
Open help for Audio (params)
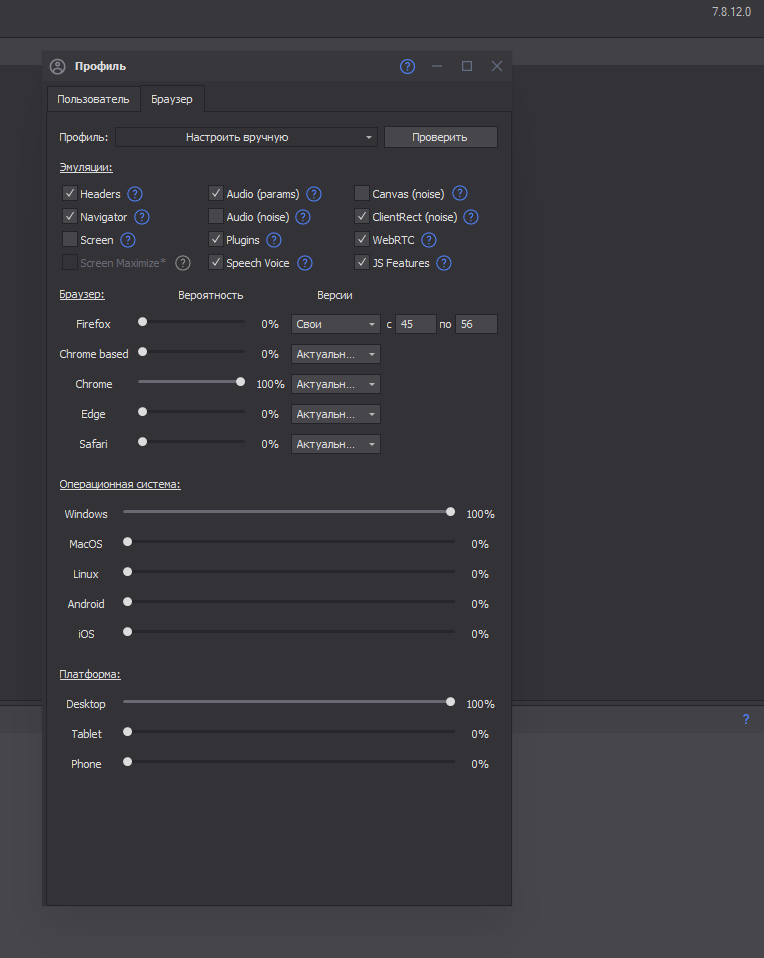[x=314, y=194]
